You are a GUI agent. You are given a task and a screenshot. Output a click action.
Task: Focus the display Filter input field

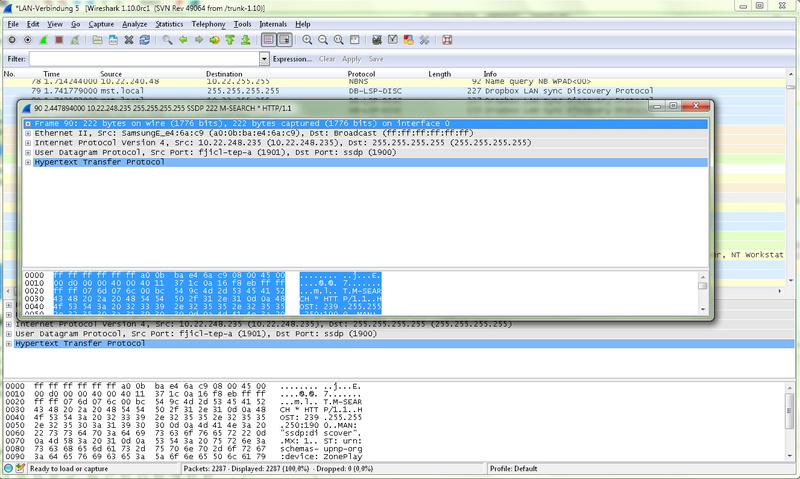point(144,59)
